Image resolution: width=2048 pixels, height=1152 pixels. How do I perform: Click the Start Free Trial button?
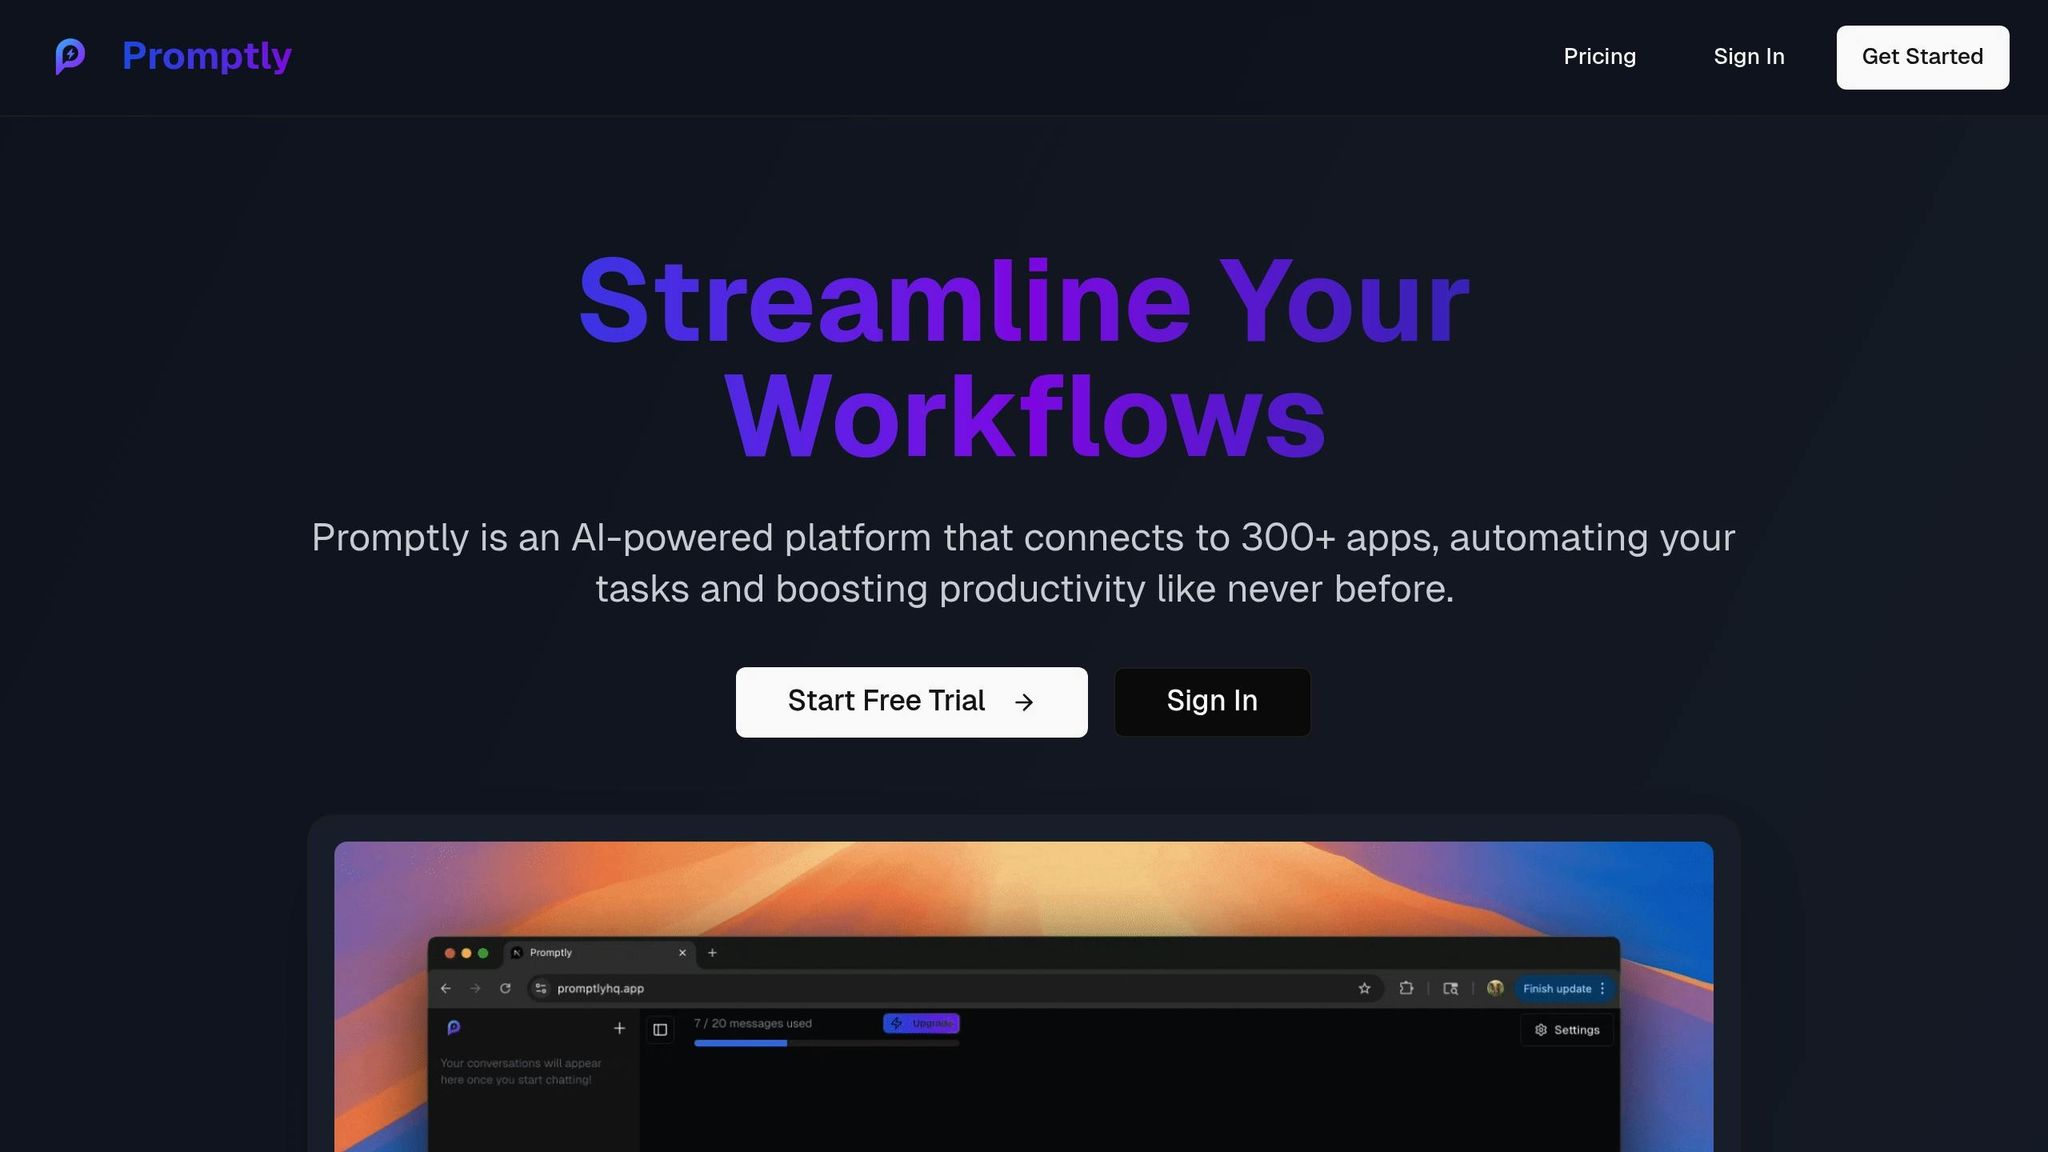tap(911, 702)
